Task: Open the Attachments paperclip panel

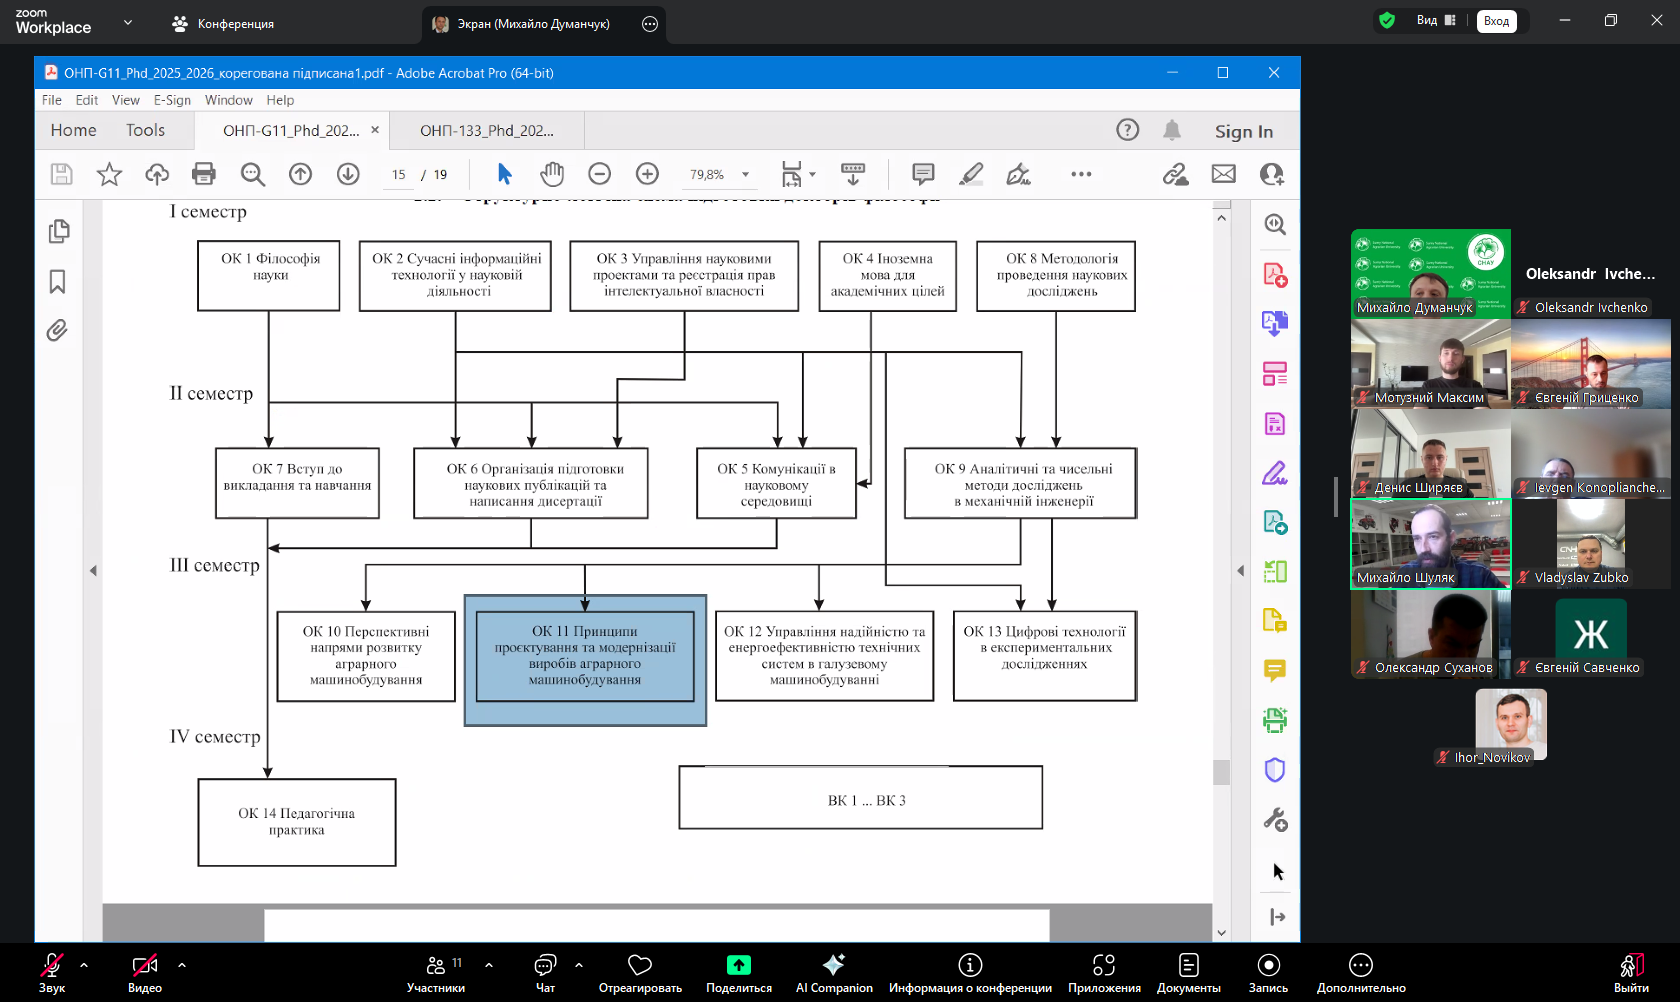Action: tap(58, 331)
